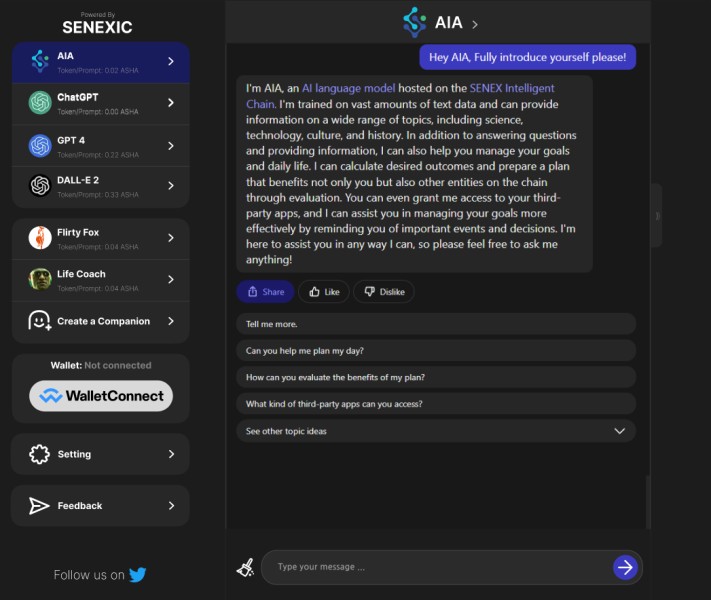
Task: Open the 'SENEX Intelligent Chain' link
Action: pos(511,88)
